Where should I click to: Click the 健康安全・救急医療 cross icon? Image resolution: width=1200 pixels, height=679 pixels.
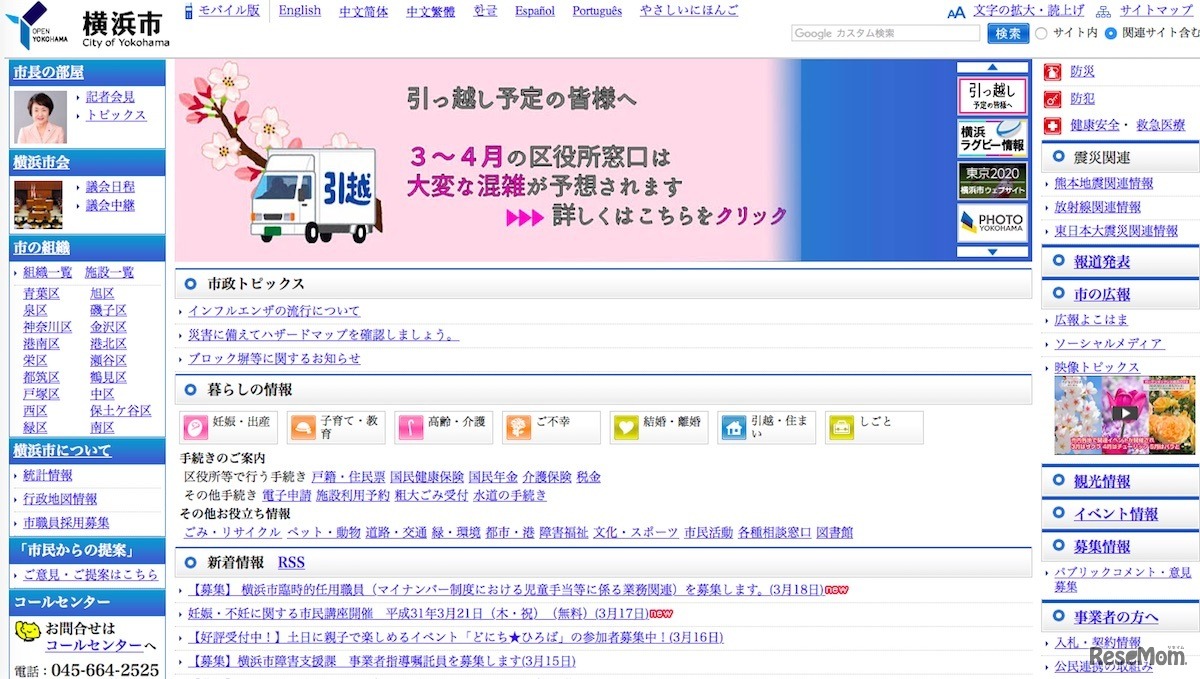(1052, 124)
